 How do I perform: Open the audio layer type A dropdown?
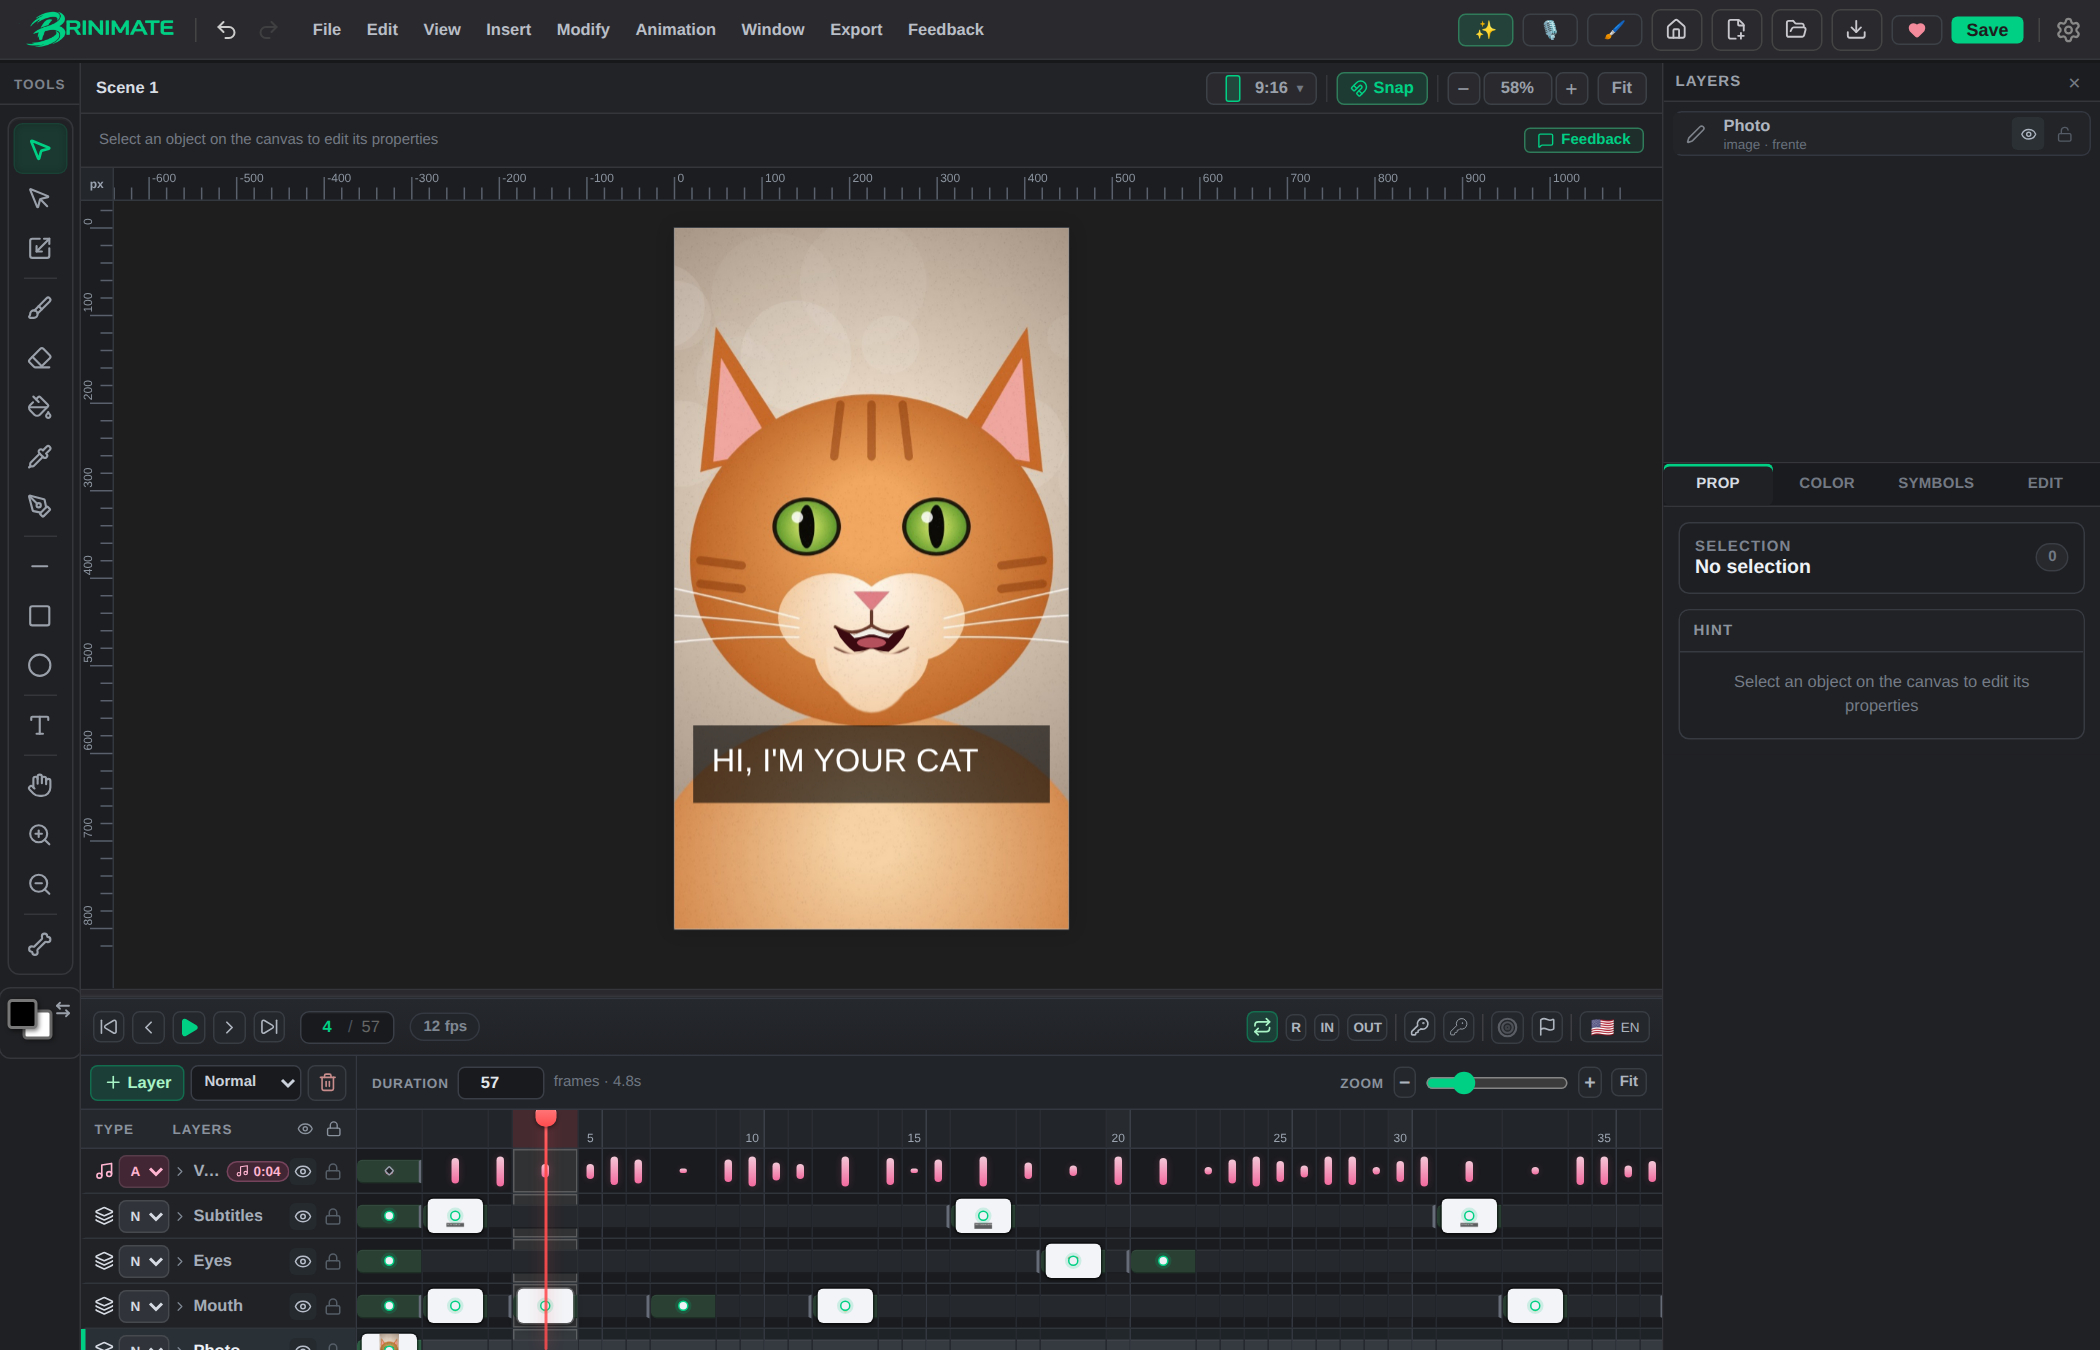coord(144,1171)
